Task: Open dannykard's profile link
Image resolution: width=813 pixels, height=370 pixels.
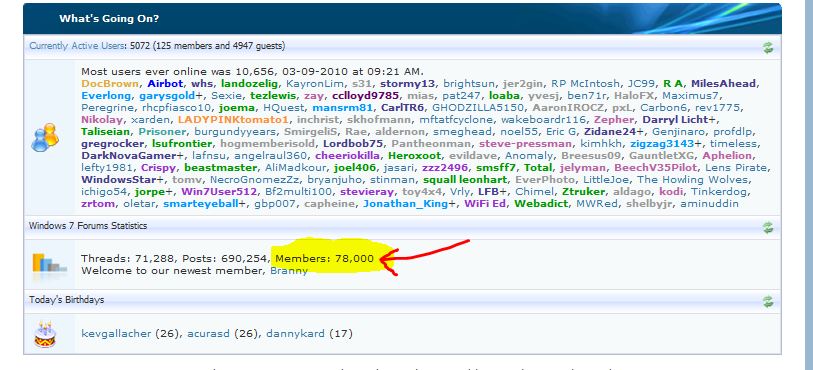Action: tap(295, 333)
